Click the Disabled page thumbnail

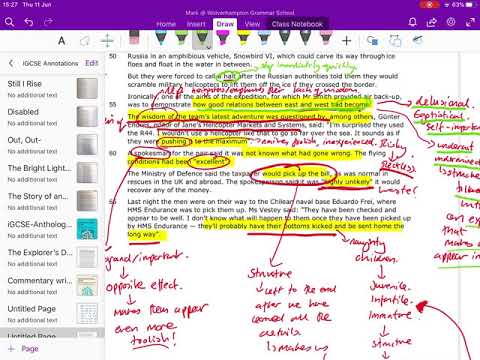[x=87, y=116]
